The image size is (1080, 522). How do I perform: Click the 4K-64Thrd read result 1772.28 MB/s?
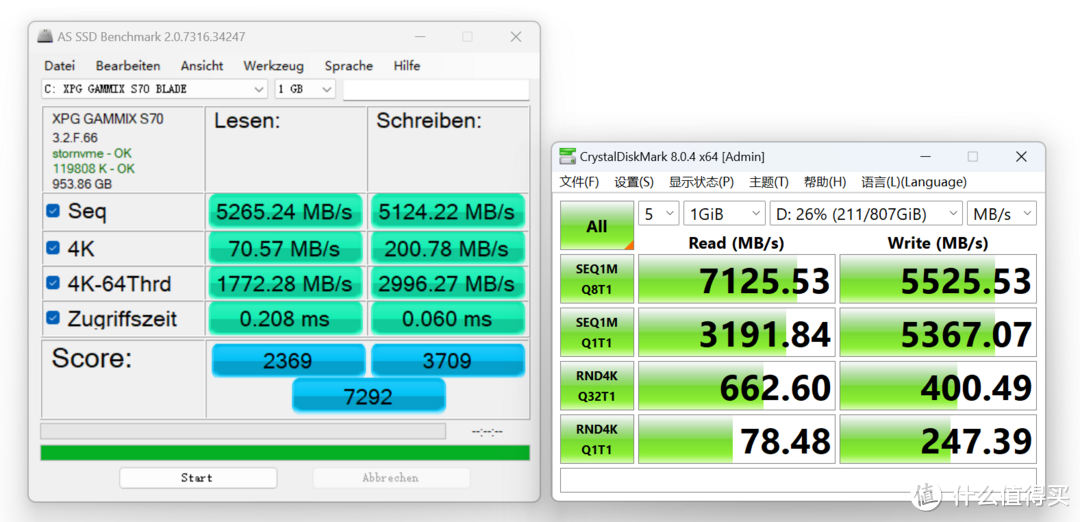[x=284, y=283]
